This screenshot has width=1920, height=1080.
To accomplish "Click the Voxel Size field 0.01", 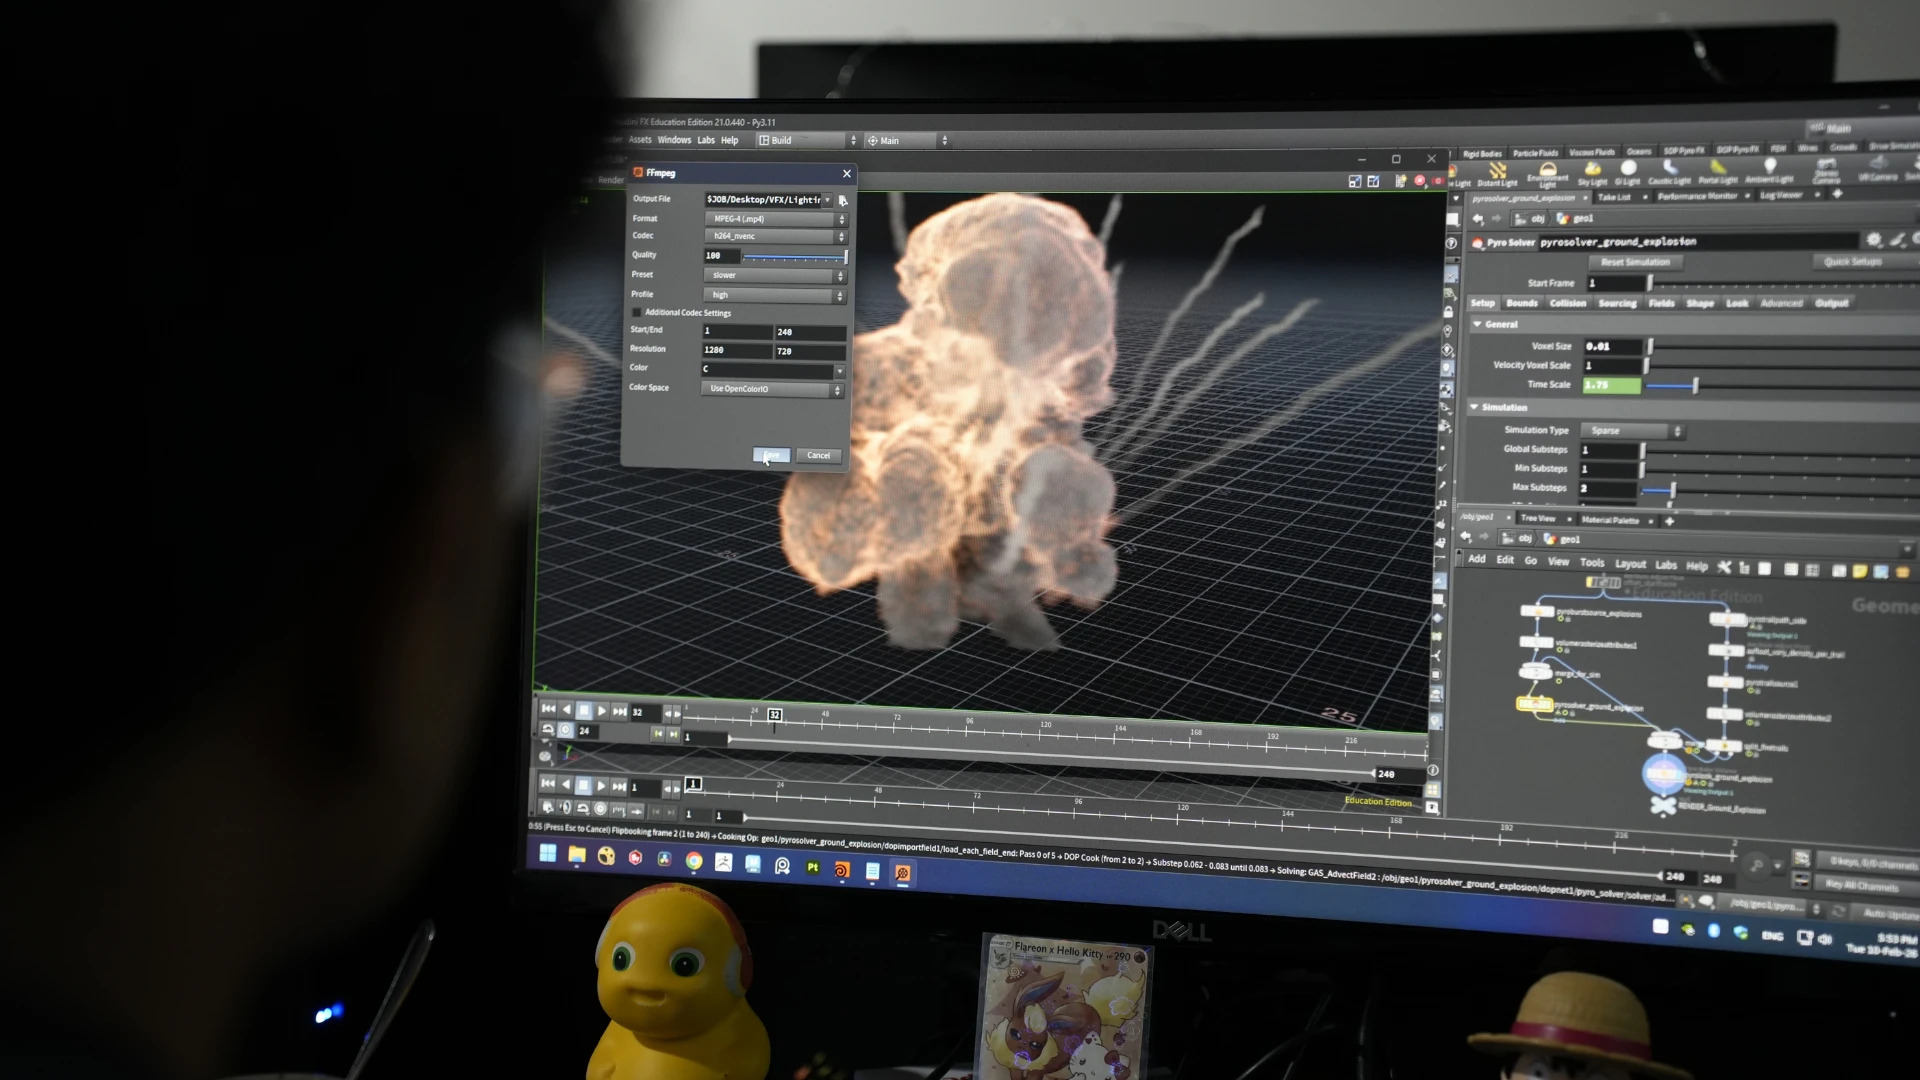I will (1612, 346).
